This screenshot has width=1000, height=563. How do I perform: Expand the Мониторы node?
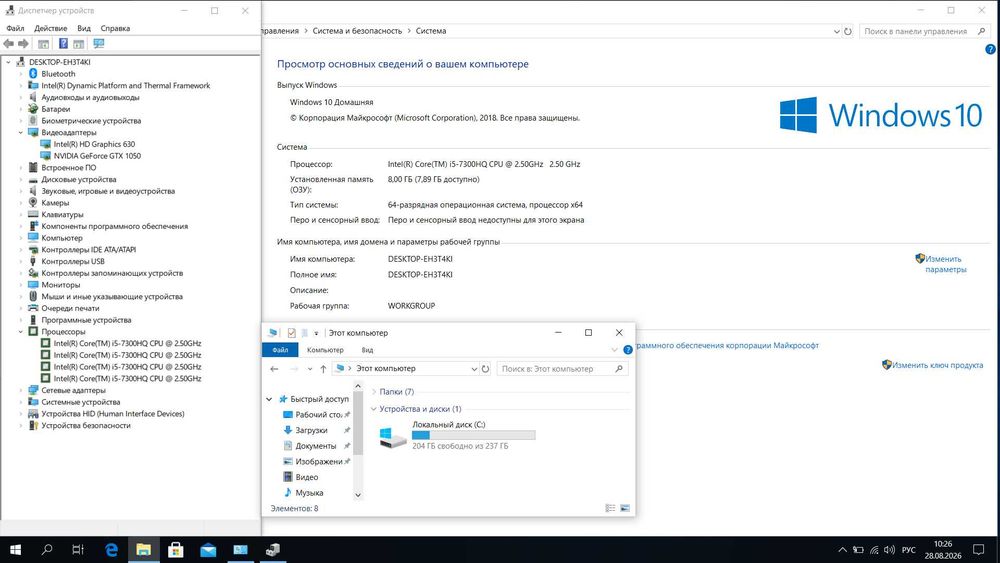(20, 285)
